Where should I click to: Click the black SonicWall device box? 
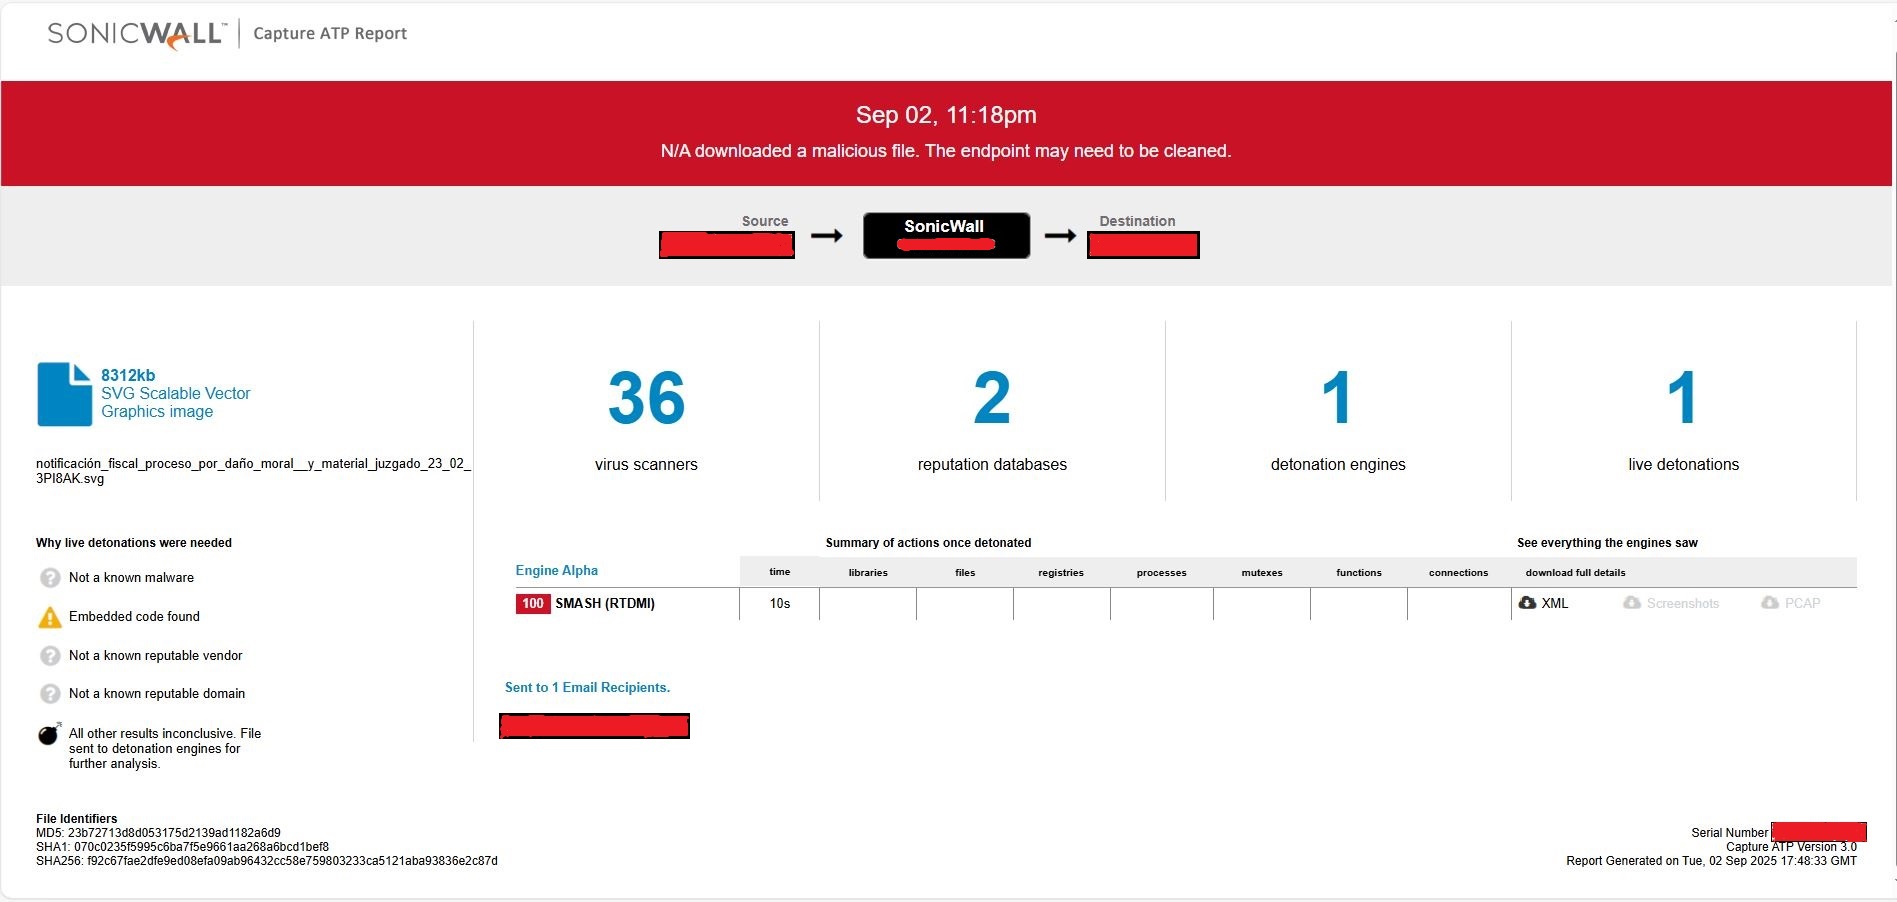click(x=946, y=235)
